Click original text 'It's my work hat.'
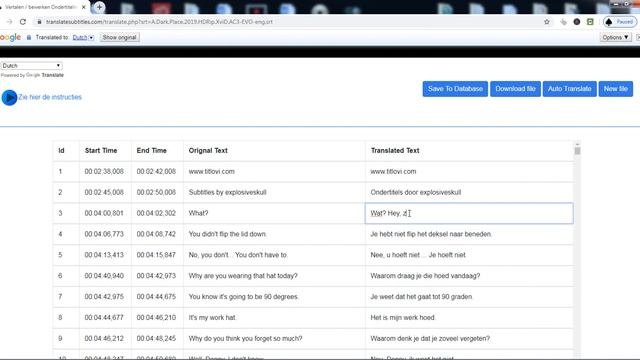The height and width of the screenshot is (360, 640). tap(213, 318)
